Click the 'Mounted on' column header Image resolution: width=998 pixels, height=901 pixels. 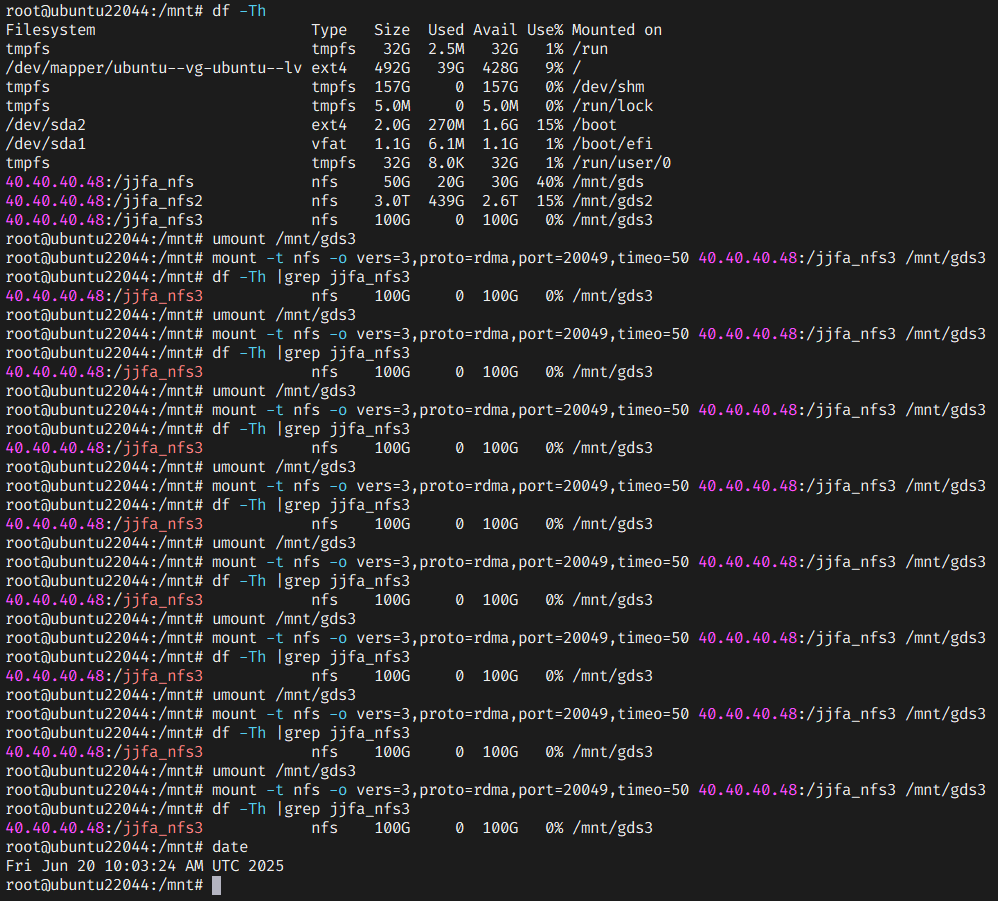[617, 30]
